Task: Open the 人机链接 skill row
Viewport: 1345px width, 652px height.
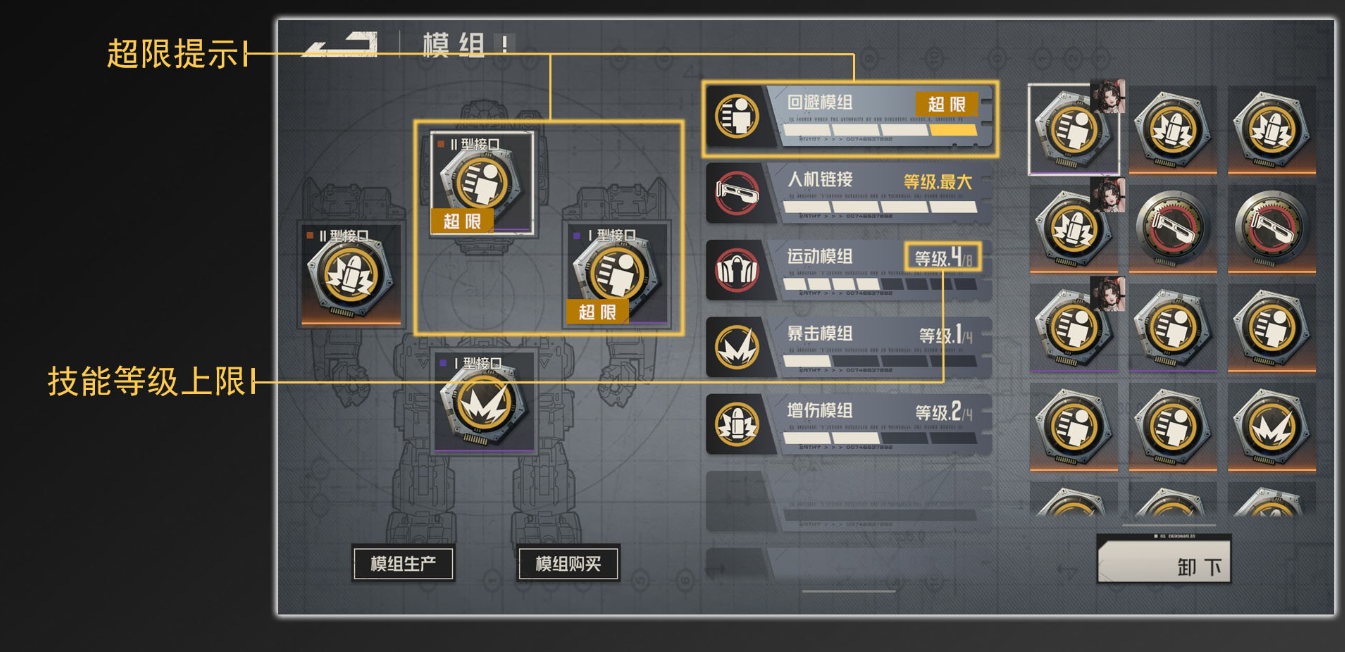Action: [849, 193]
